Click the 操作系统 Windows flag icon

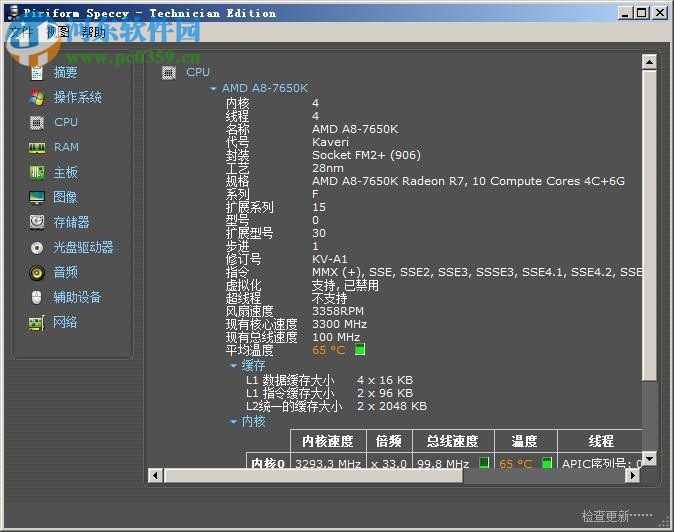37,98
